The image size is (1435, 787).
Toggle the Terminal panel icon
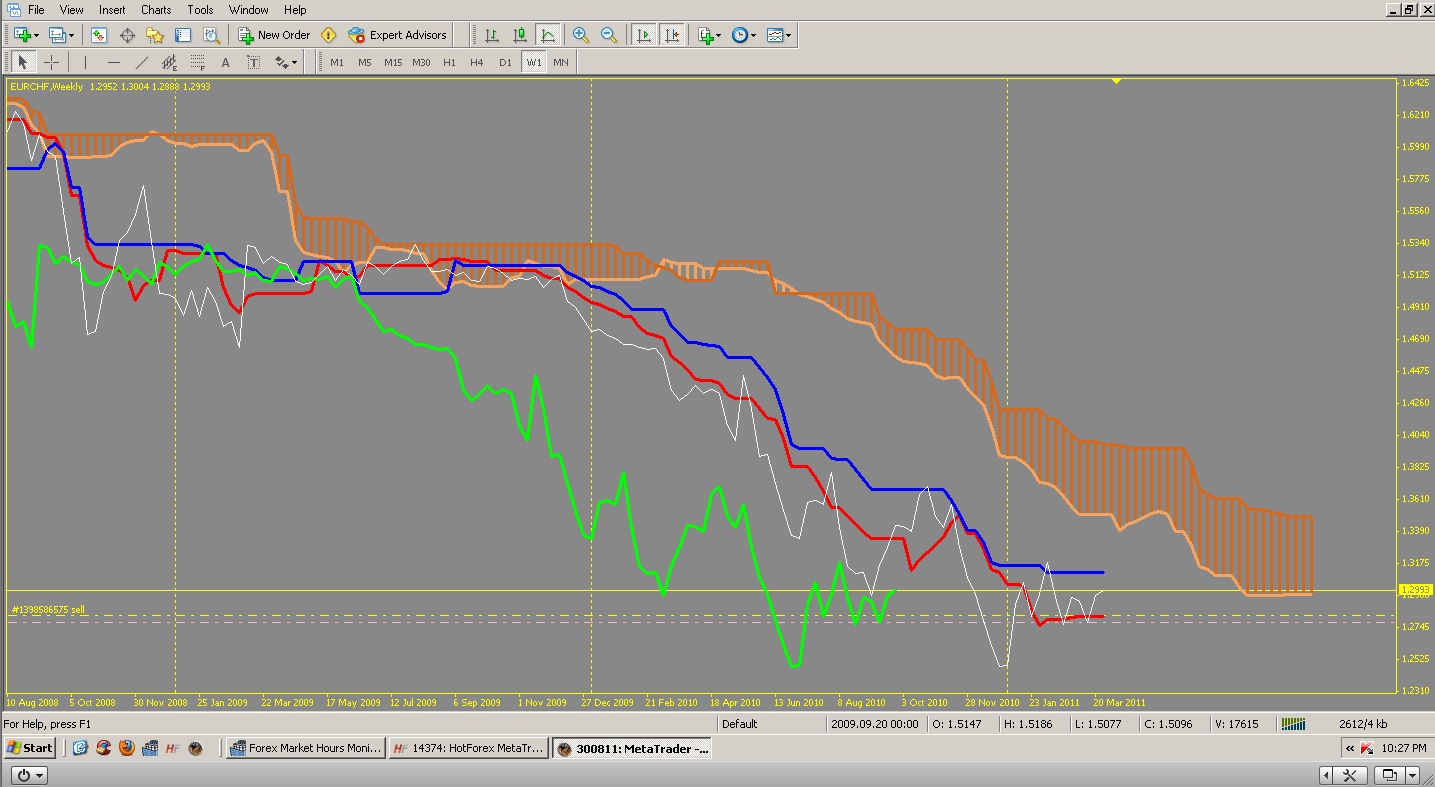tap(183, 35)
